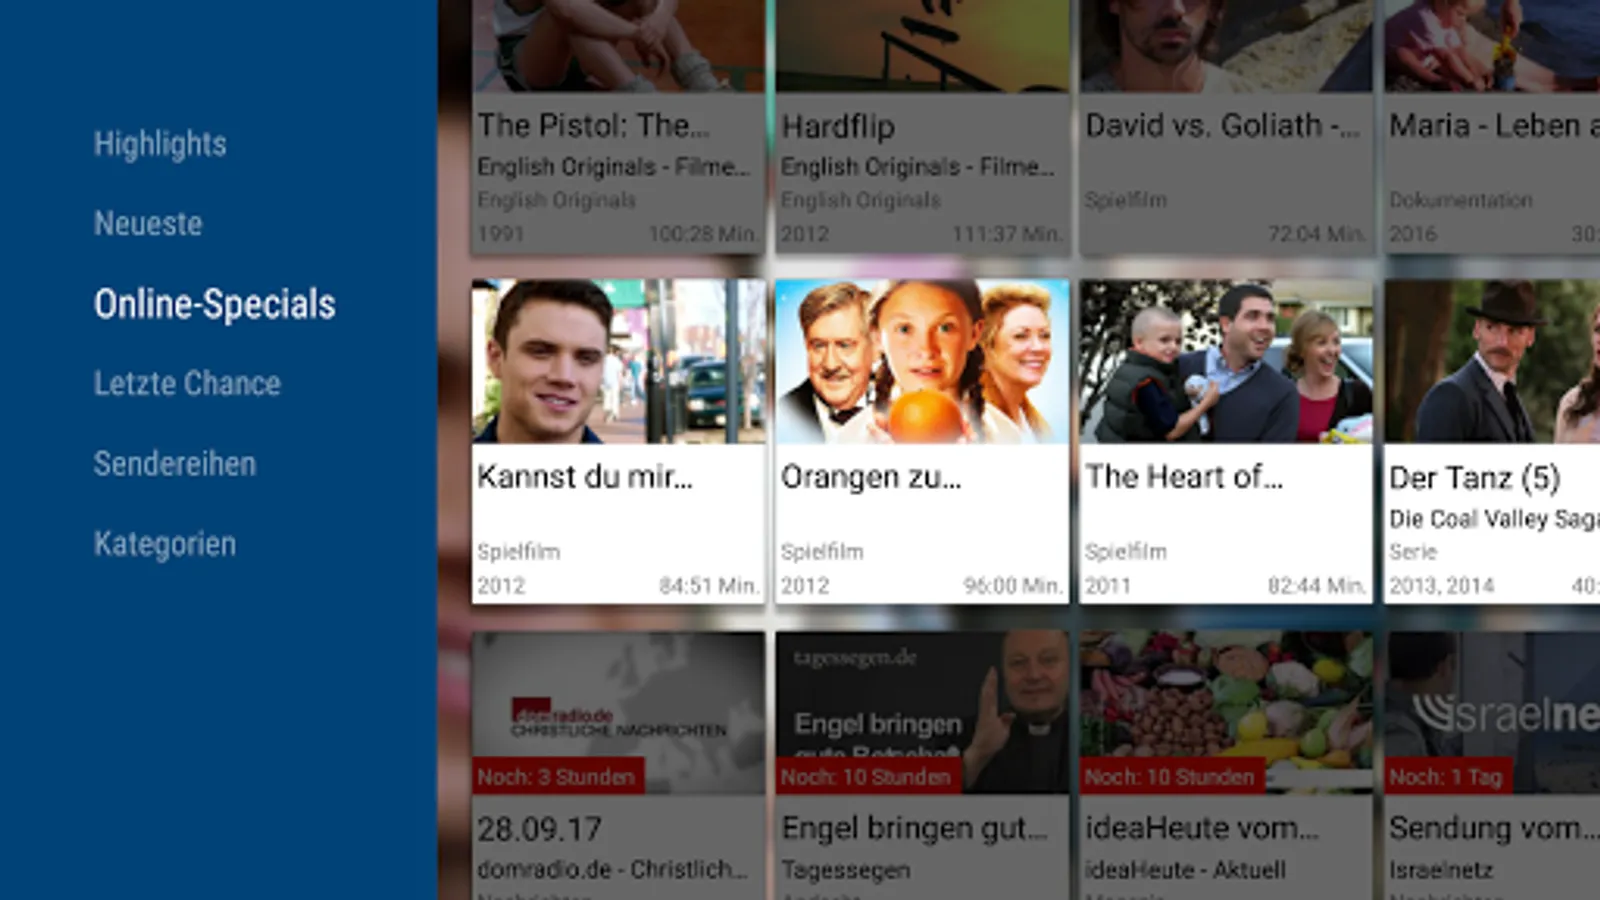Click the title 'The Pistol: The...'

(593, 125)
